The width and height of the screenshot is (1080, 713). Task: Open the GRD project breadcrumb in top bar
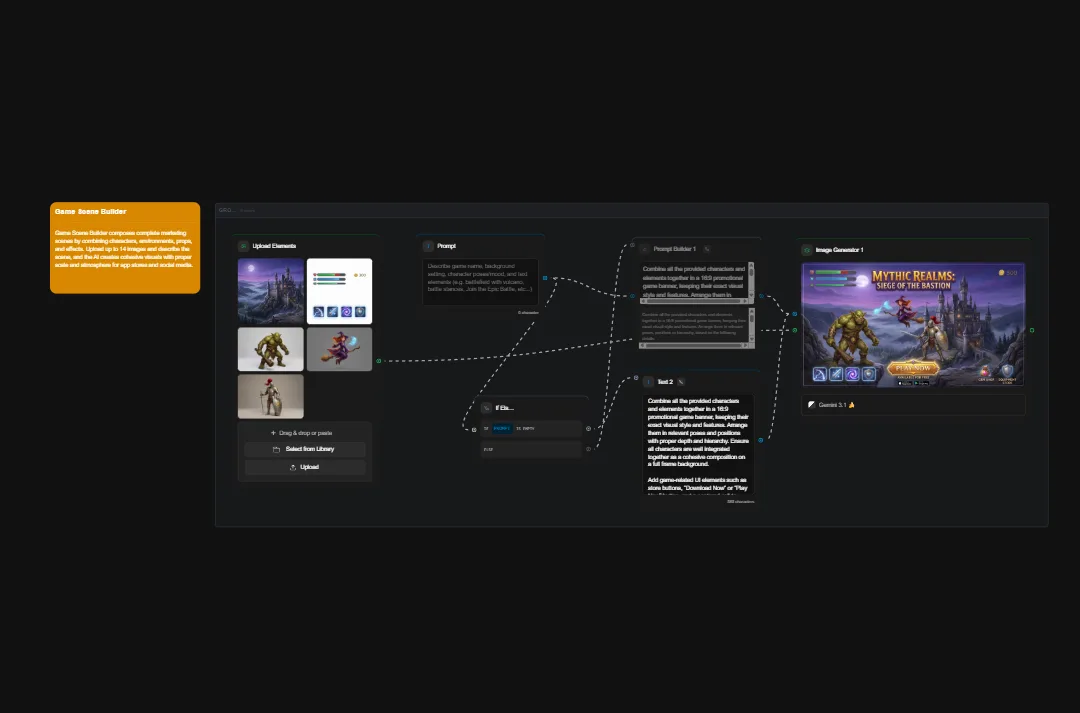[224, 210]
